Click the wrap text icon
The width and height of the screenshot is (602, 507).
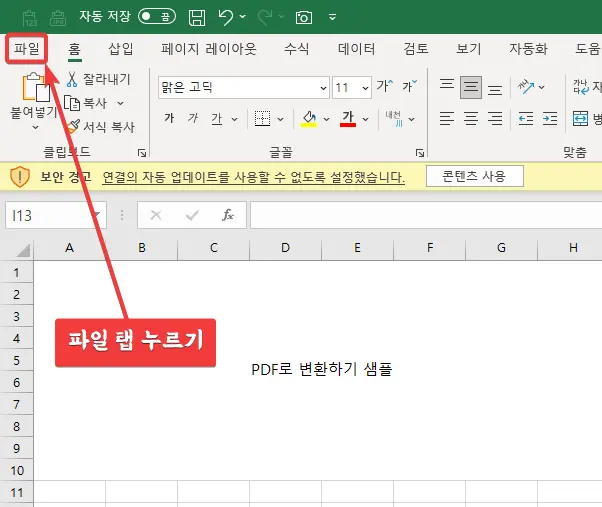coord(581,87)
